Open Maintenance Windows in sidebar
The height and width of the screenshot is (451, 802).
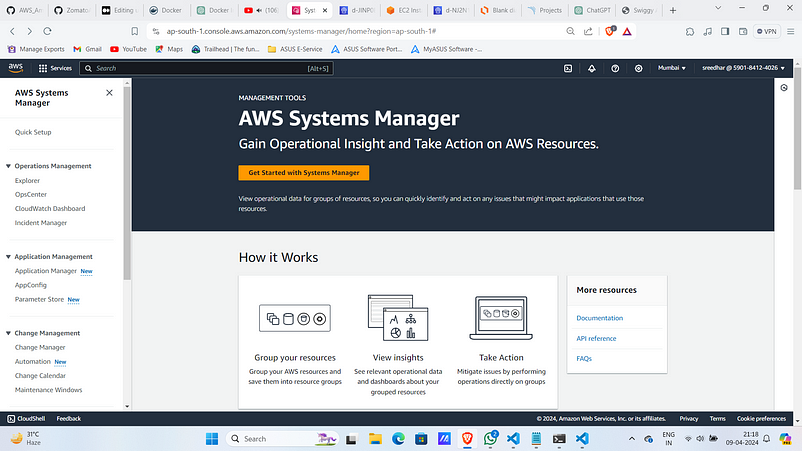[x=49, y=390]
